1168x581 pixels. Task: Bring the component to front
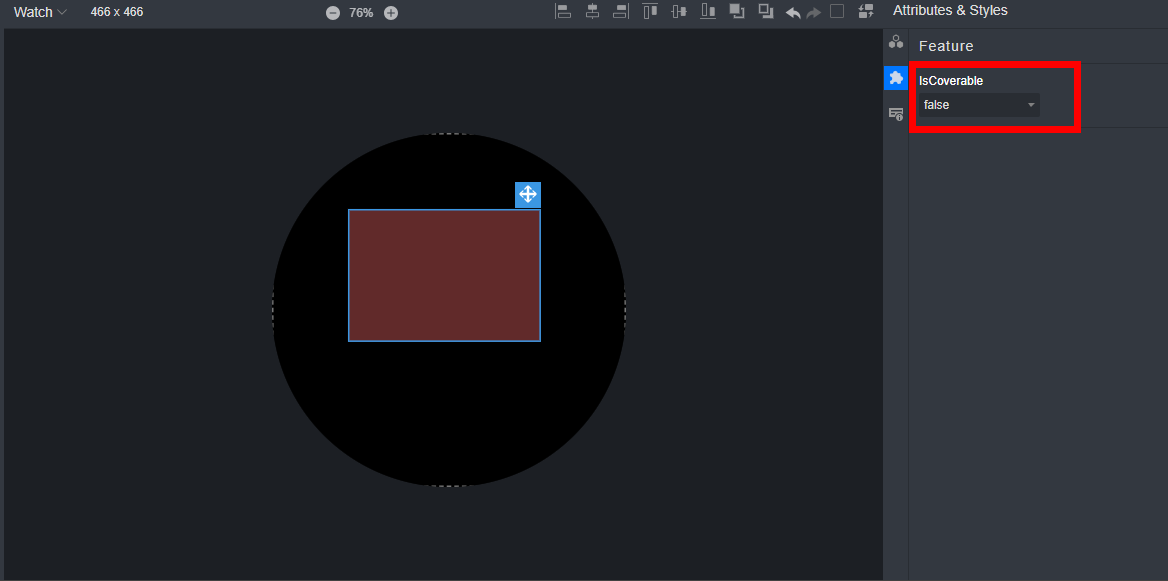pyautogui.click(x=737, y=12)
